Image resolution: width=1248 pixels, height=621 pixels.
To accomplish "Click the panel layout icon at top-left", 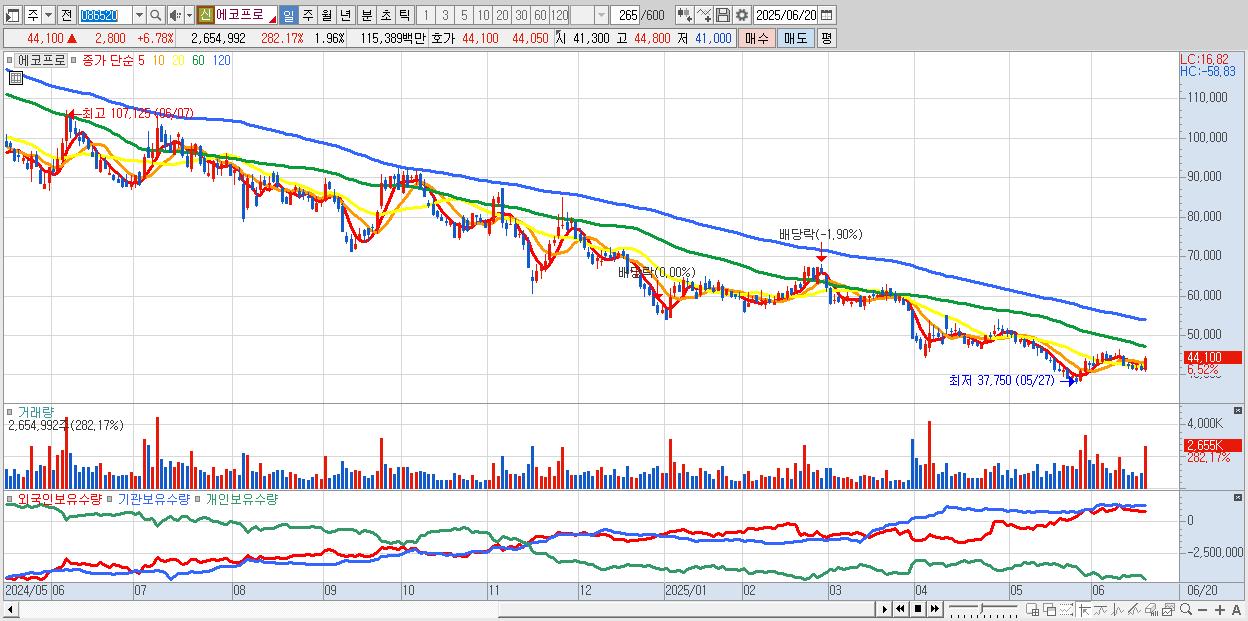I will click(12, 15).
